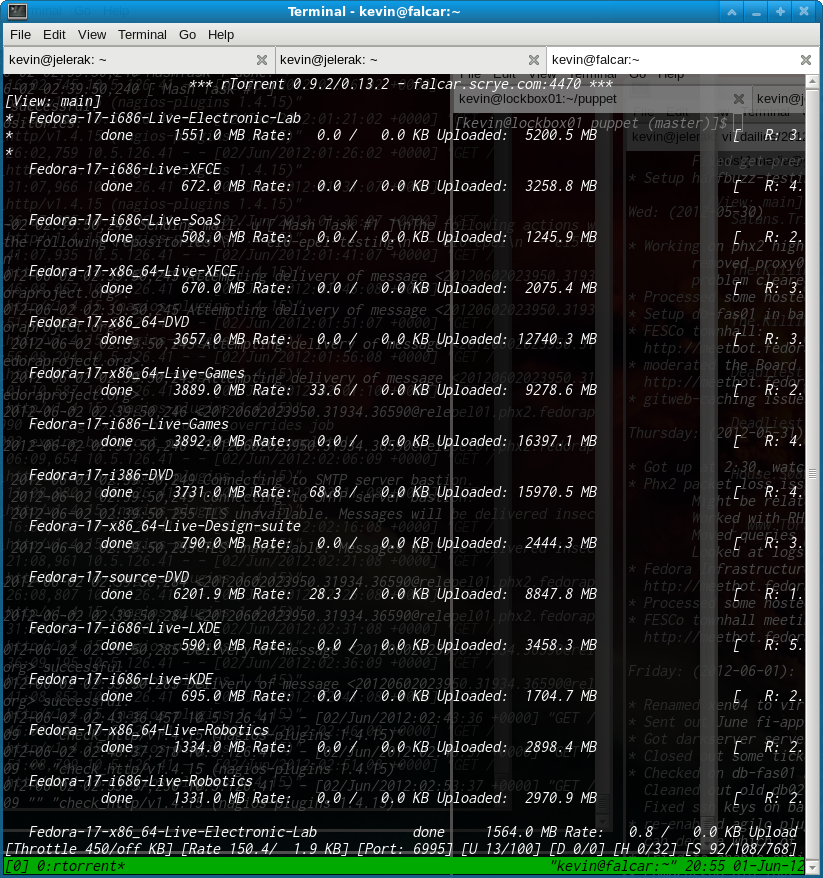
Task: Select torrent Fedora-17-i686-Live-XFCE
Action: [x=125, y=169]
